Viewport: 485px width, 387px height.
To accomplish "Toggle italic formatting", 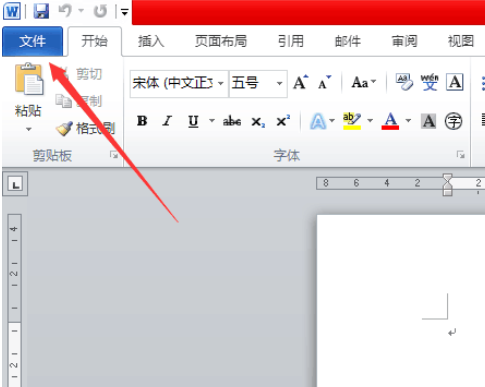I will pyautogui.click(x=167, y=121).
